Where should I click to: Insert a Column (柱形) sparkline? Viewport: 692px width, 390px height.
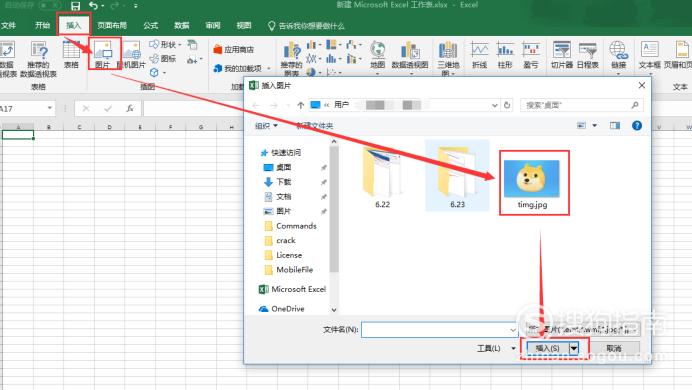[x=505, y=55]
